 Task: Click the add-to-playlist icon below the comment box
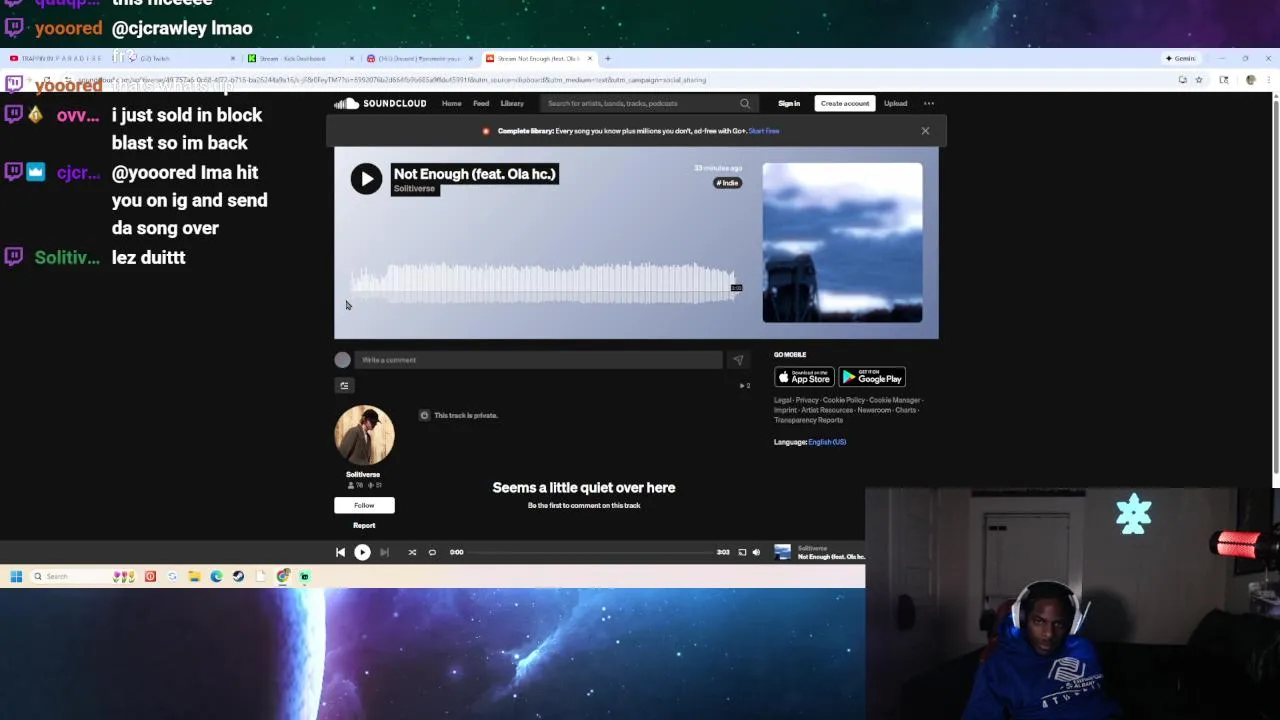[344, 386]
